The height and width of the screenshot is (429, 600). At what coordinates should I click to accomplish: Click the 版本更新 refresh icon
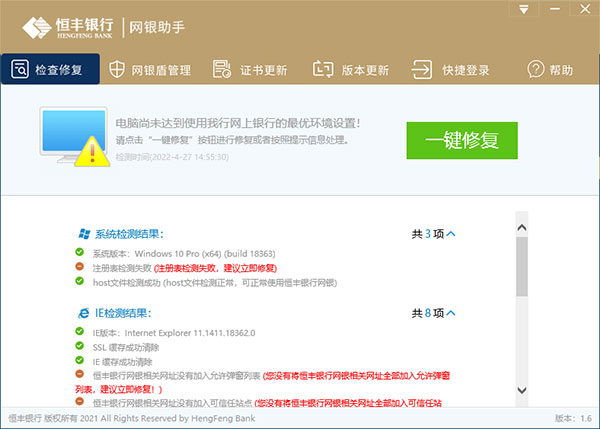coord(323,69)
